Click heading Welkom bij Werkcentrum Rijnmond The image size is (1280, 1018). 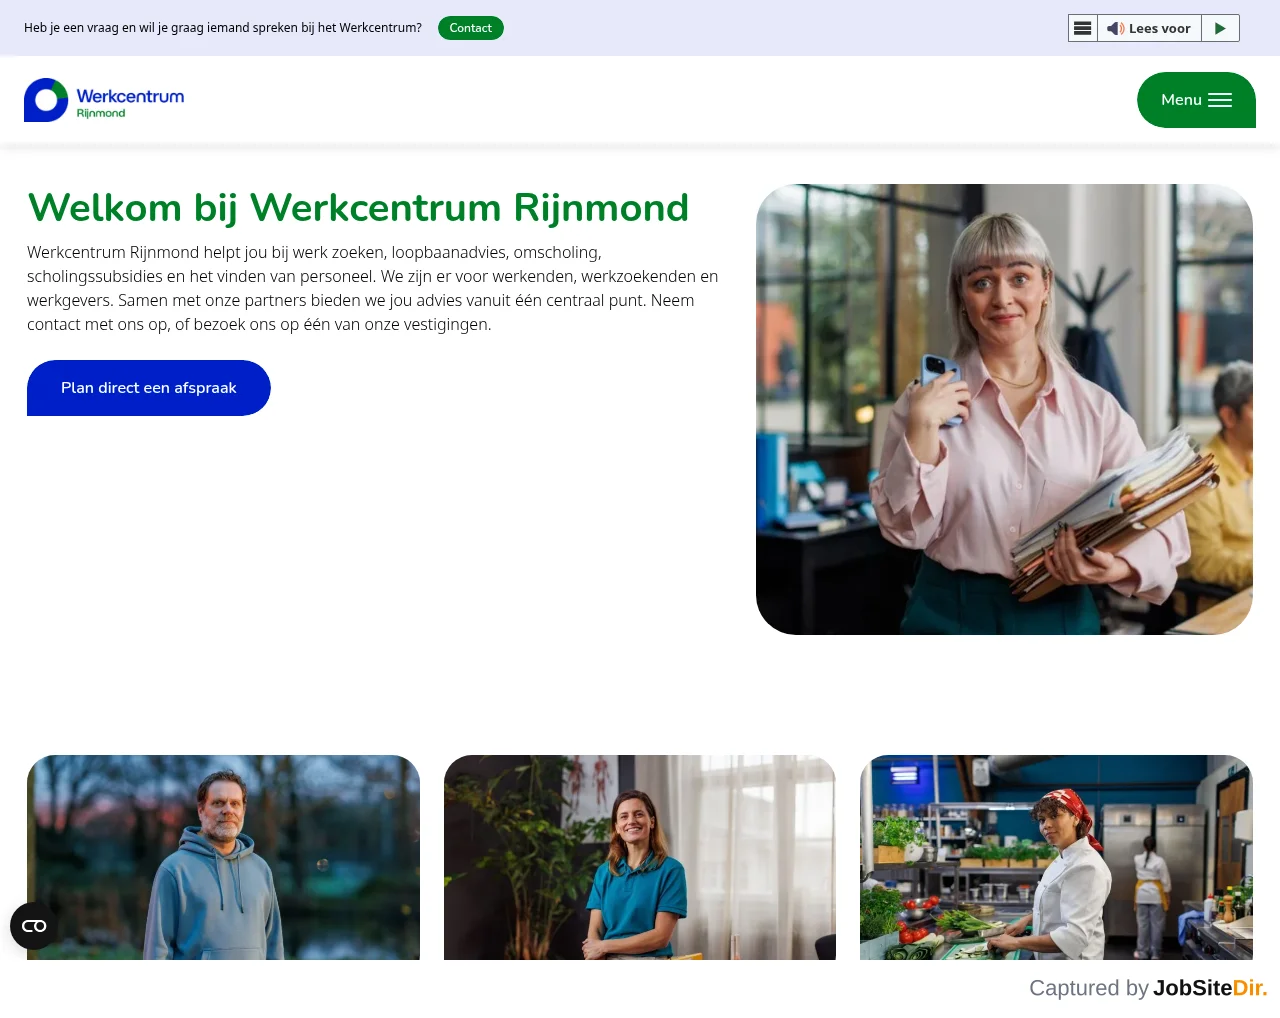click(x=358, y=208)
